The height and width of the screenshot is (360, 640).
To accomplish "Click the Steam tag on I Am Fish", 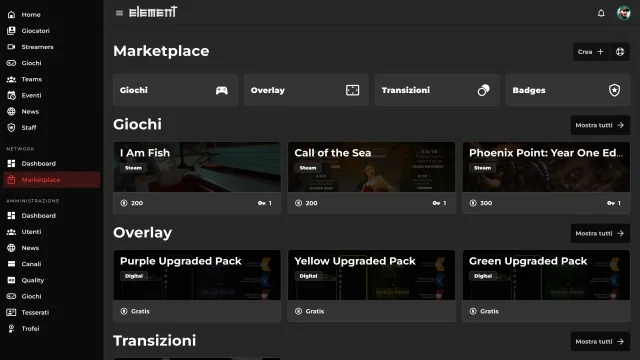I will pos(133,168).
